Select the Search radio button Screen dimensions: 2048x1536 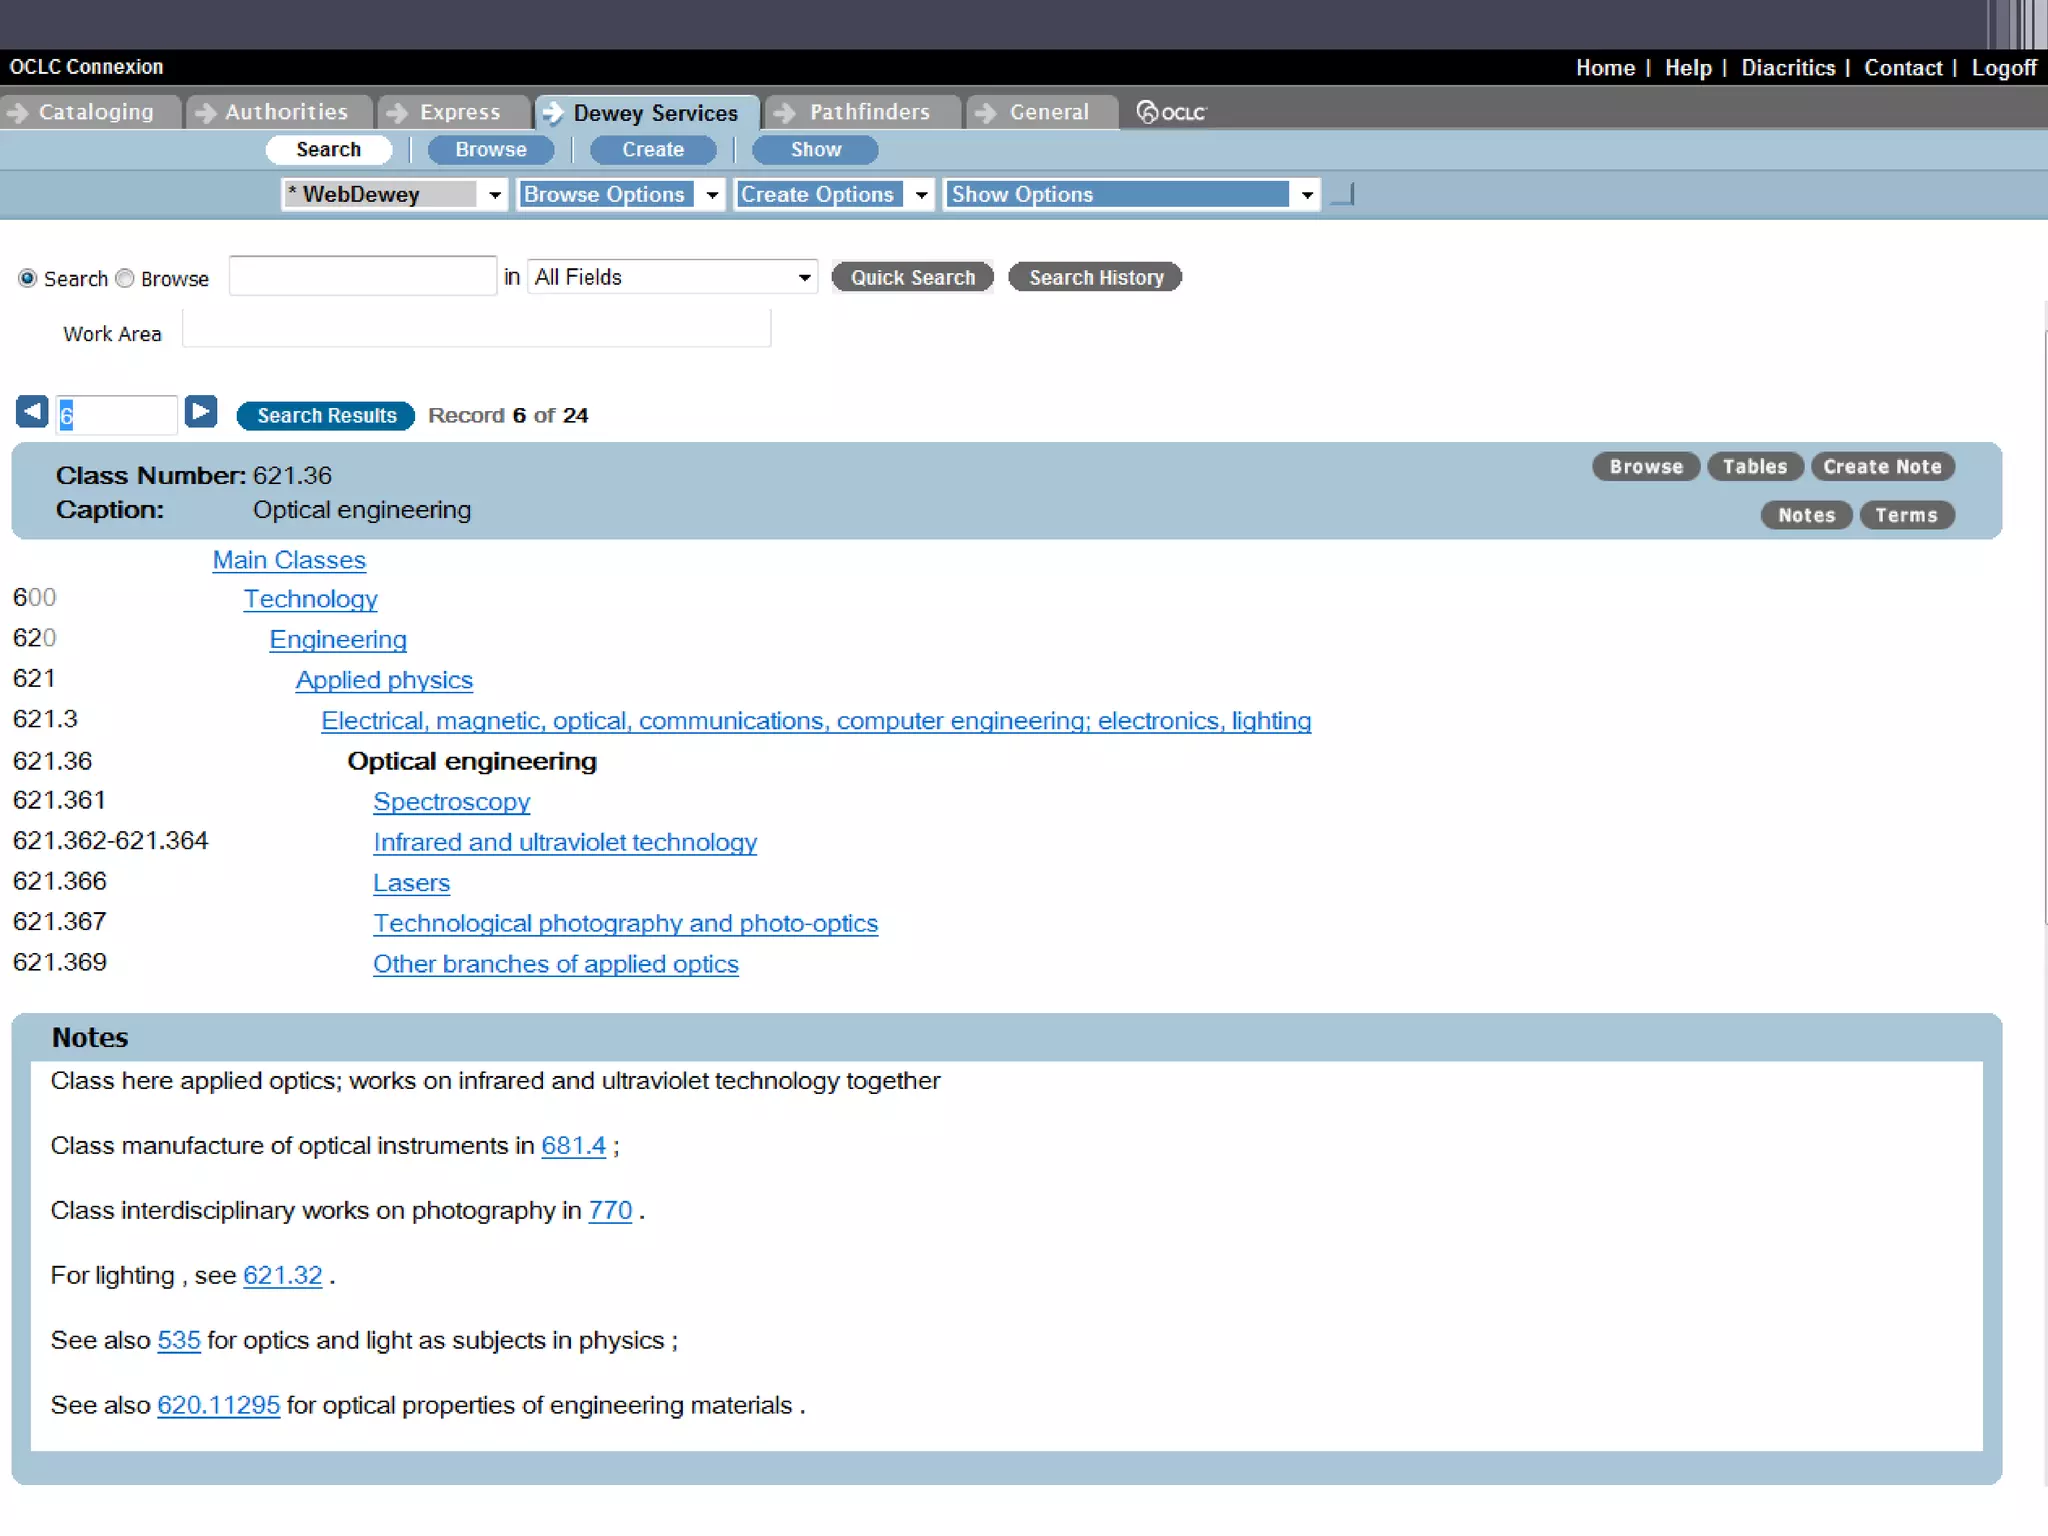(x=28, y=278)
